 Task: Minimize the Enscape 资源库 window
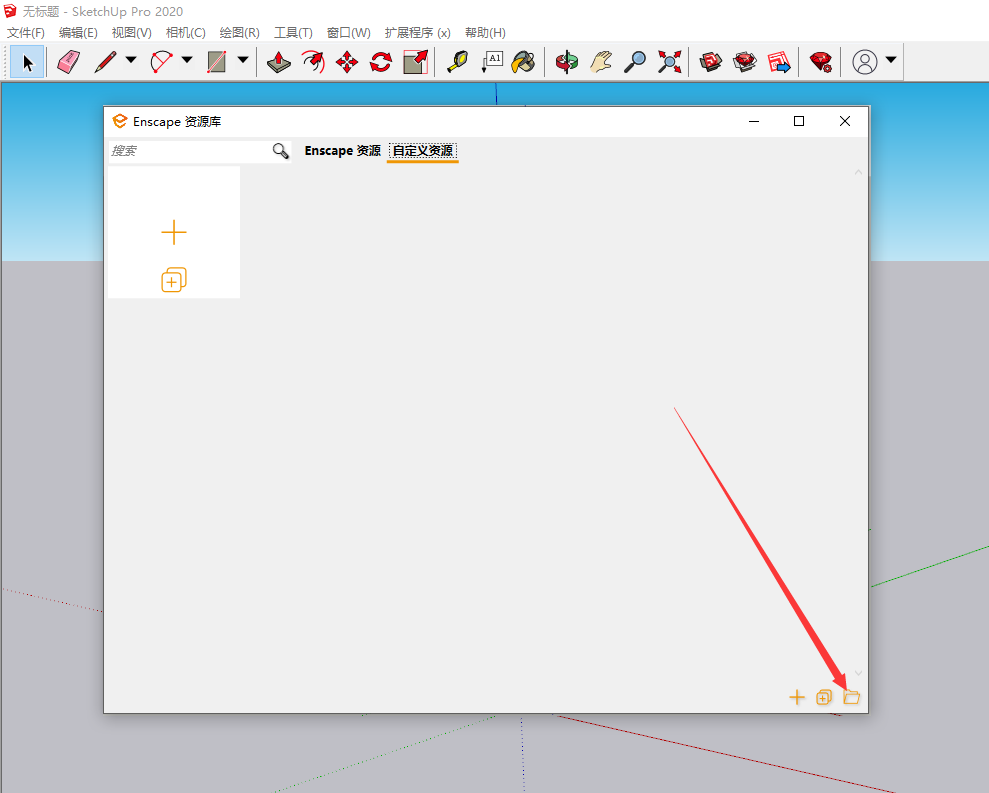(x=754, y=121)
